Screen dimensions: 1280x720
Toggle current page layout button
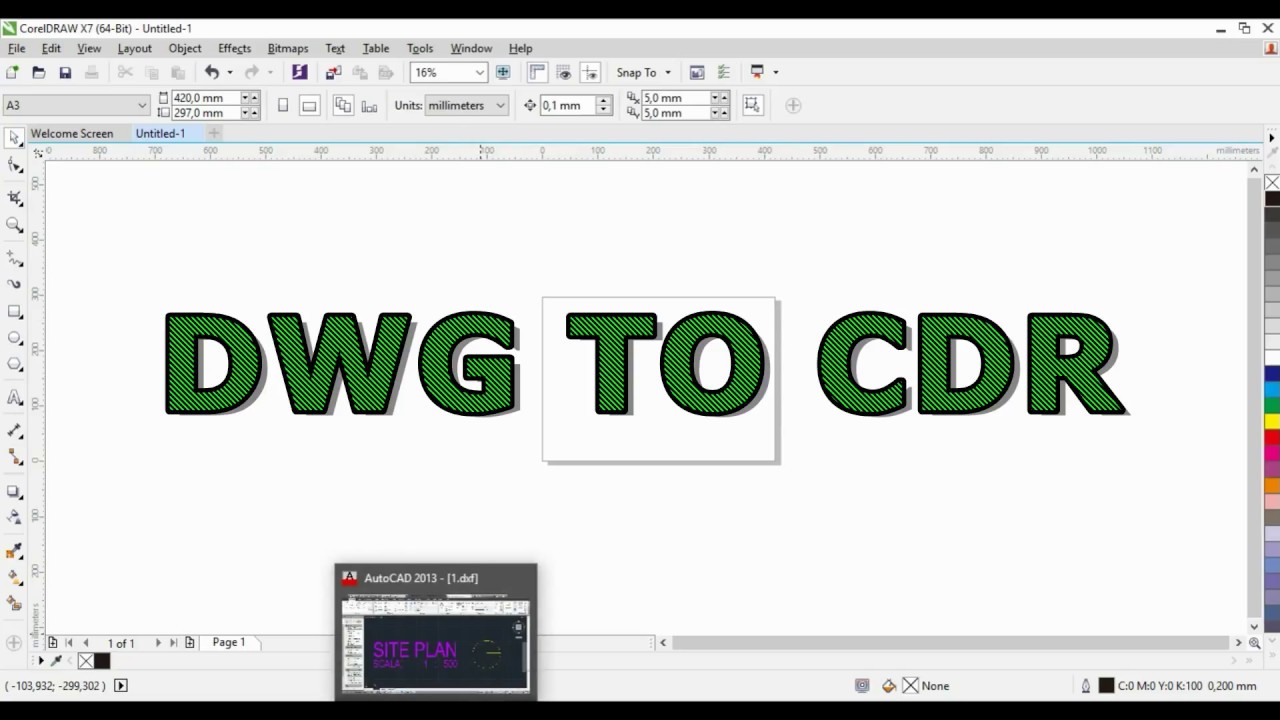tap(370, 105)
